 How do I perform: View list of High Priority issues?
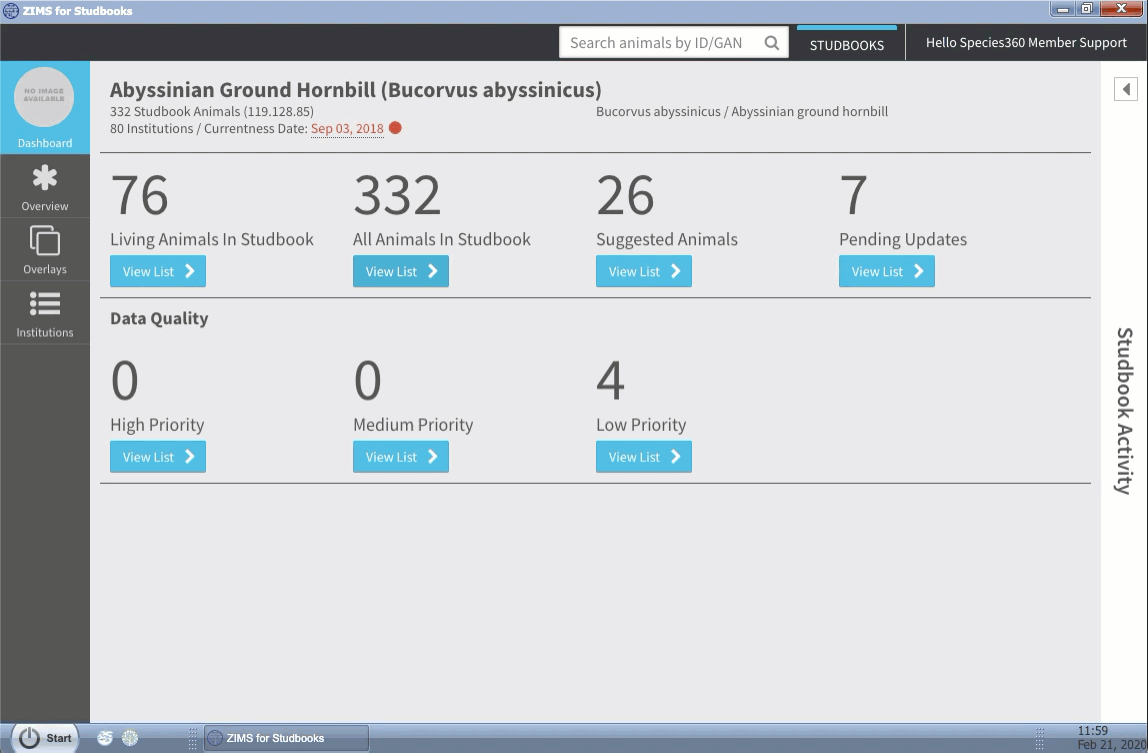tap(158, 456)
